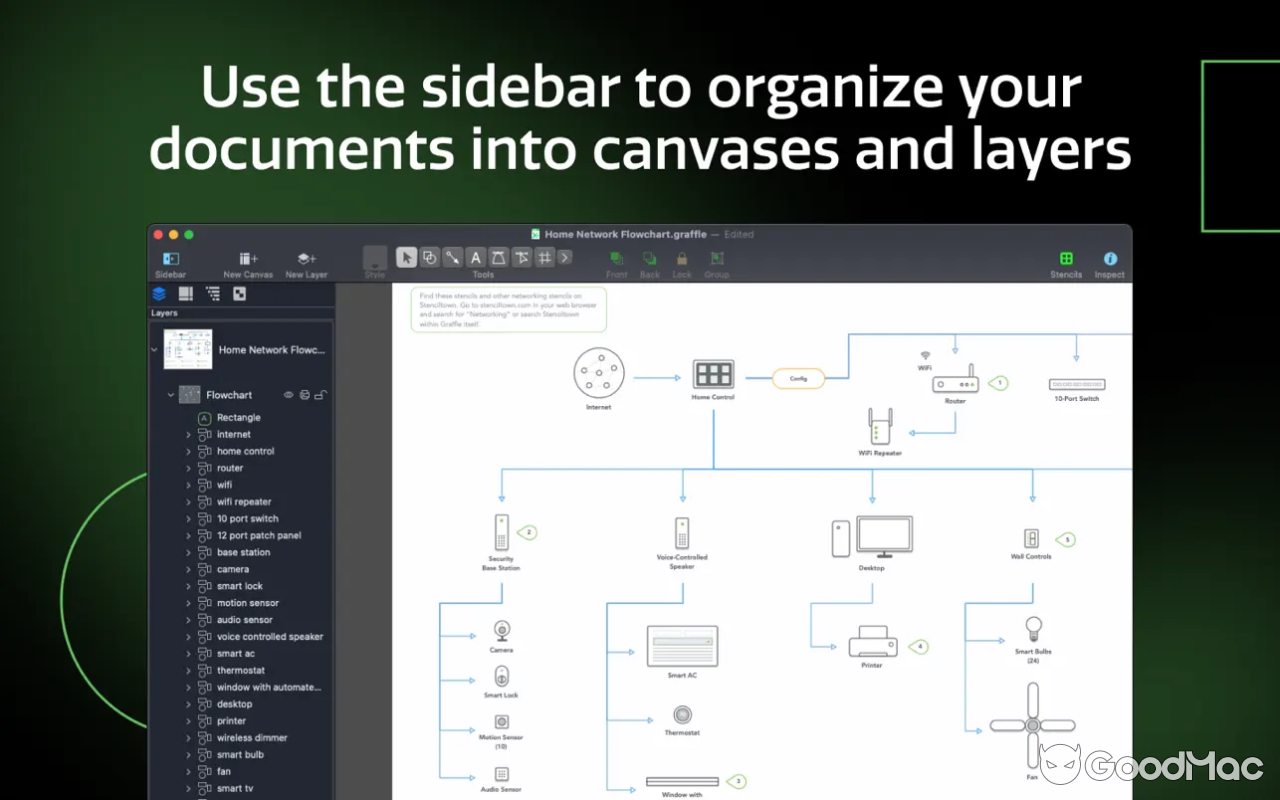Select the Rectangle item in layers

tap(238, 418)
